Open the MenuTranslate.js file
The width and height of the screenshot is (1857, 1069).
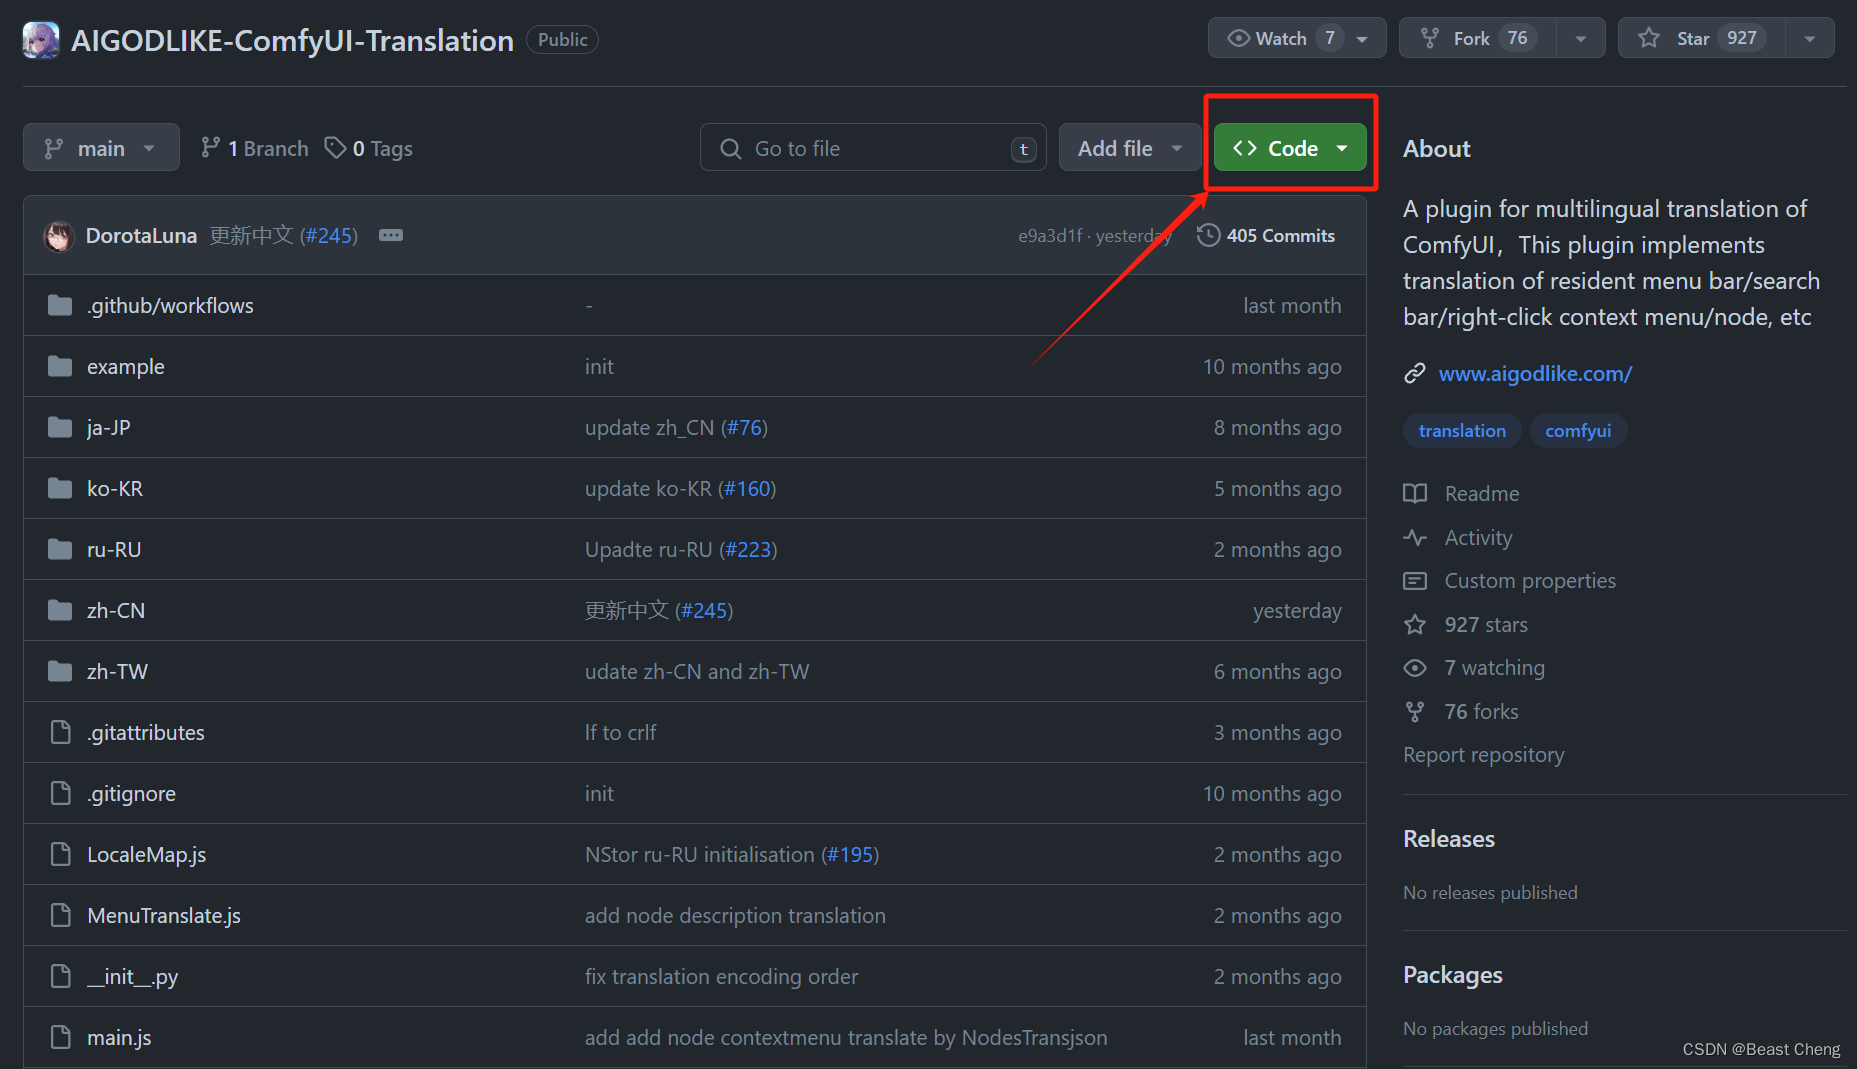[164, 916]
